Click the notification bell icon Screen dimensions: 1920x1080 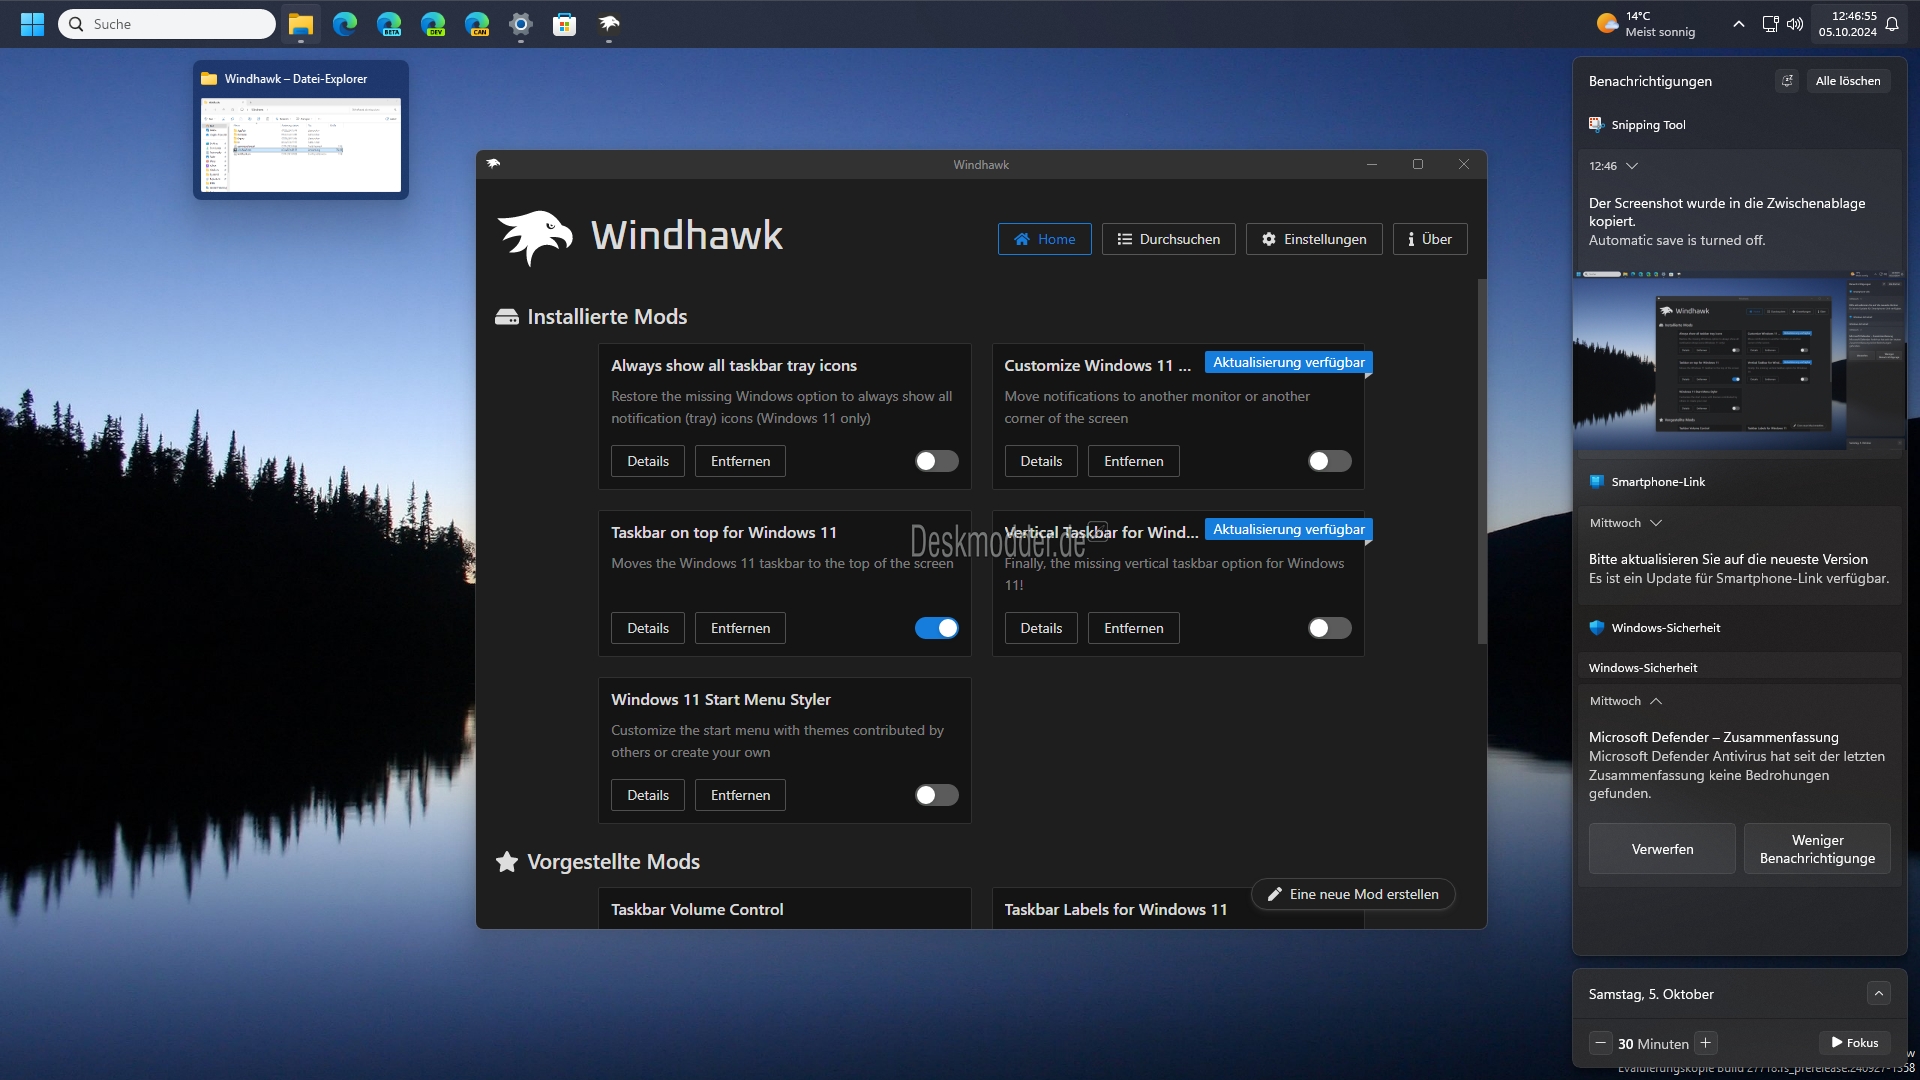click(x=1892, y=24)
